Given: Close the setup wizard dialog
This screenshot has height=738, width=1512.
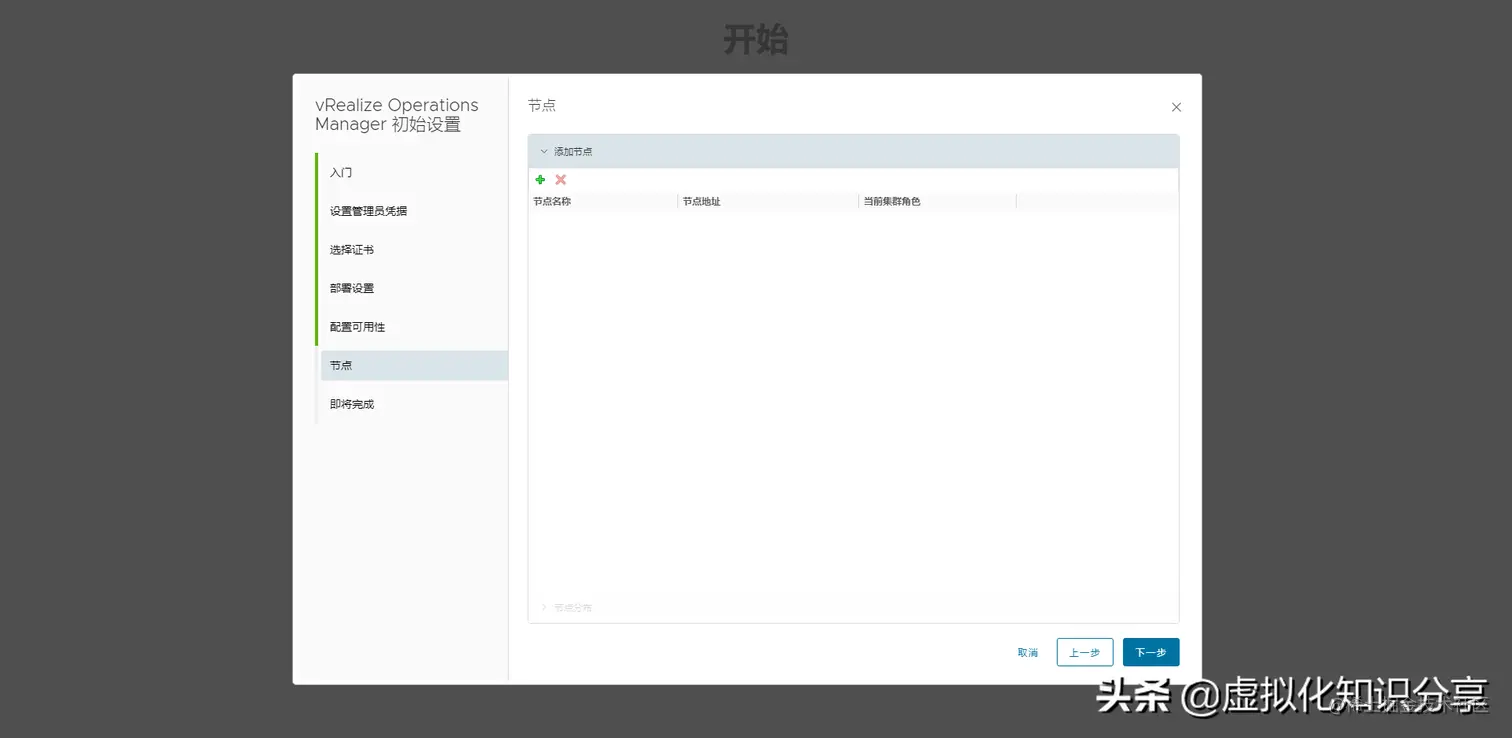Looking at the screenshot, I should tap(1176, 107).
